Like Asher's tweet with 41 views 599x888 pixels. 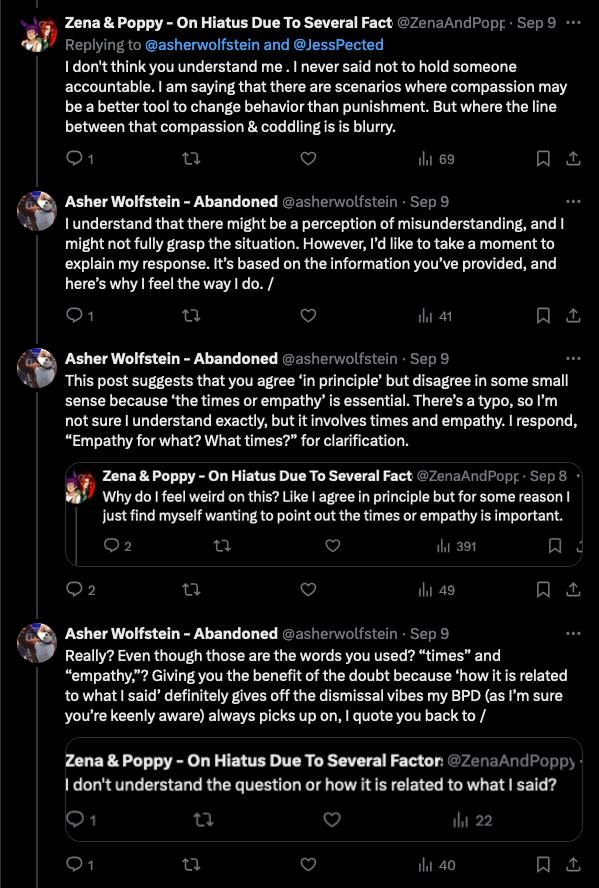pyautogui.click(x=308, y=315)
